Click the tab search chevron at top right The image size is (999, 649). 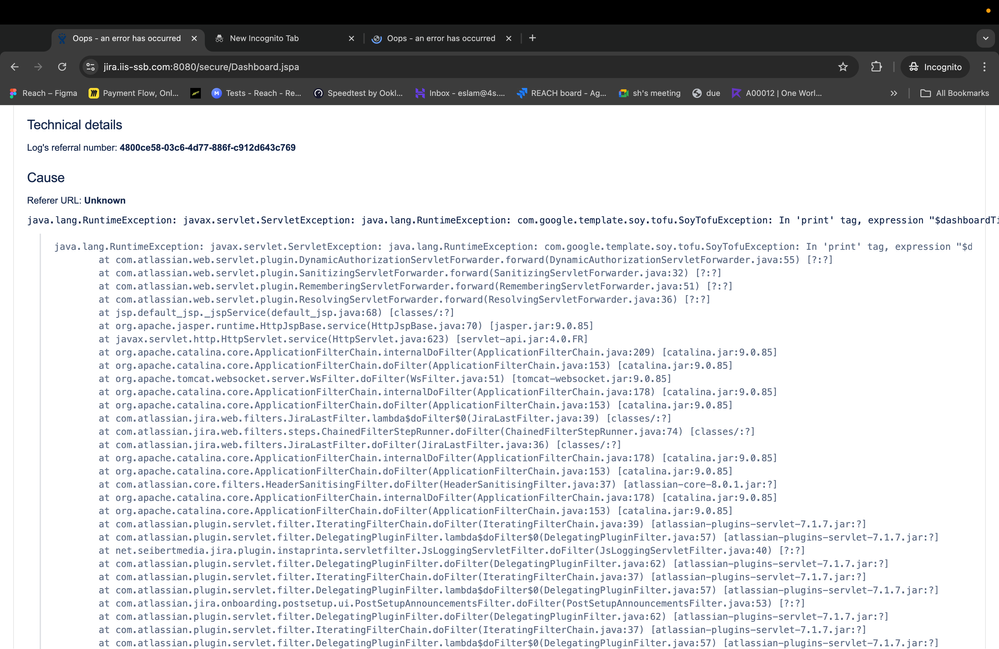[x=985, y=38]
